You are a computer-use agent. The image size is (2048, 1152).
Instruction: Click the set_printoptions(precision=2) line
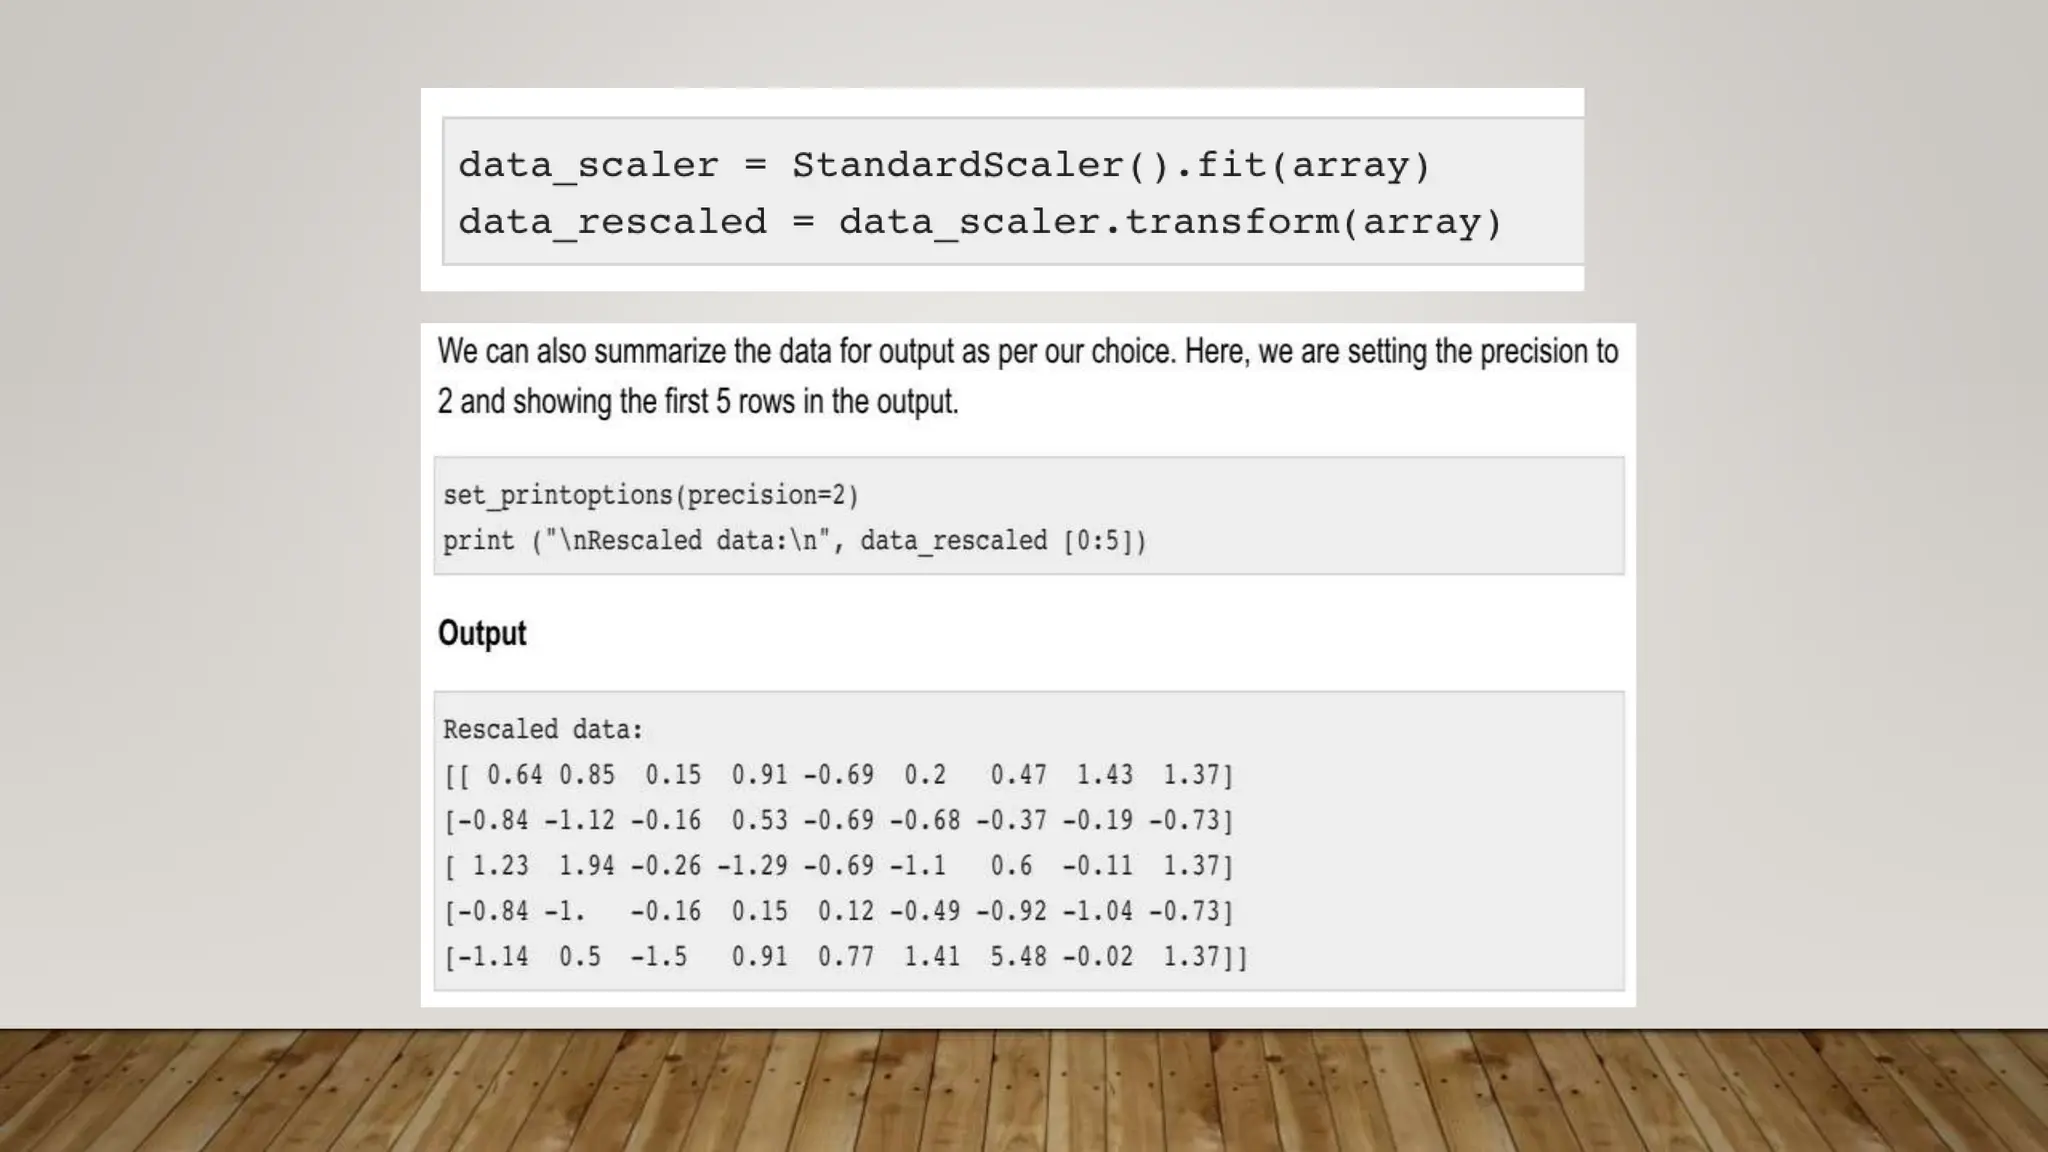click(650, 495)
